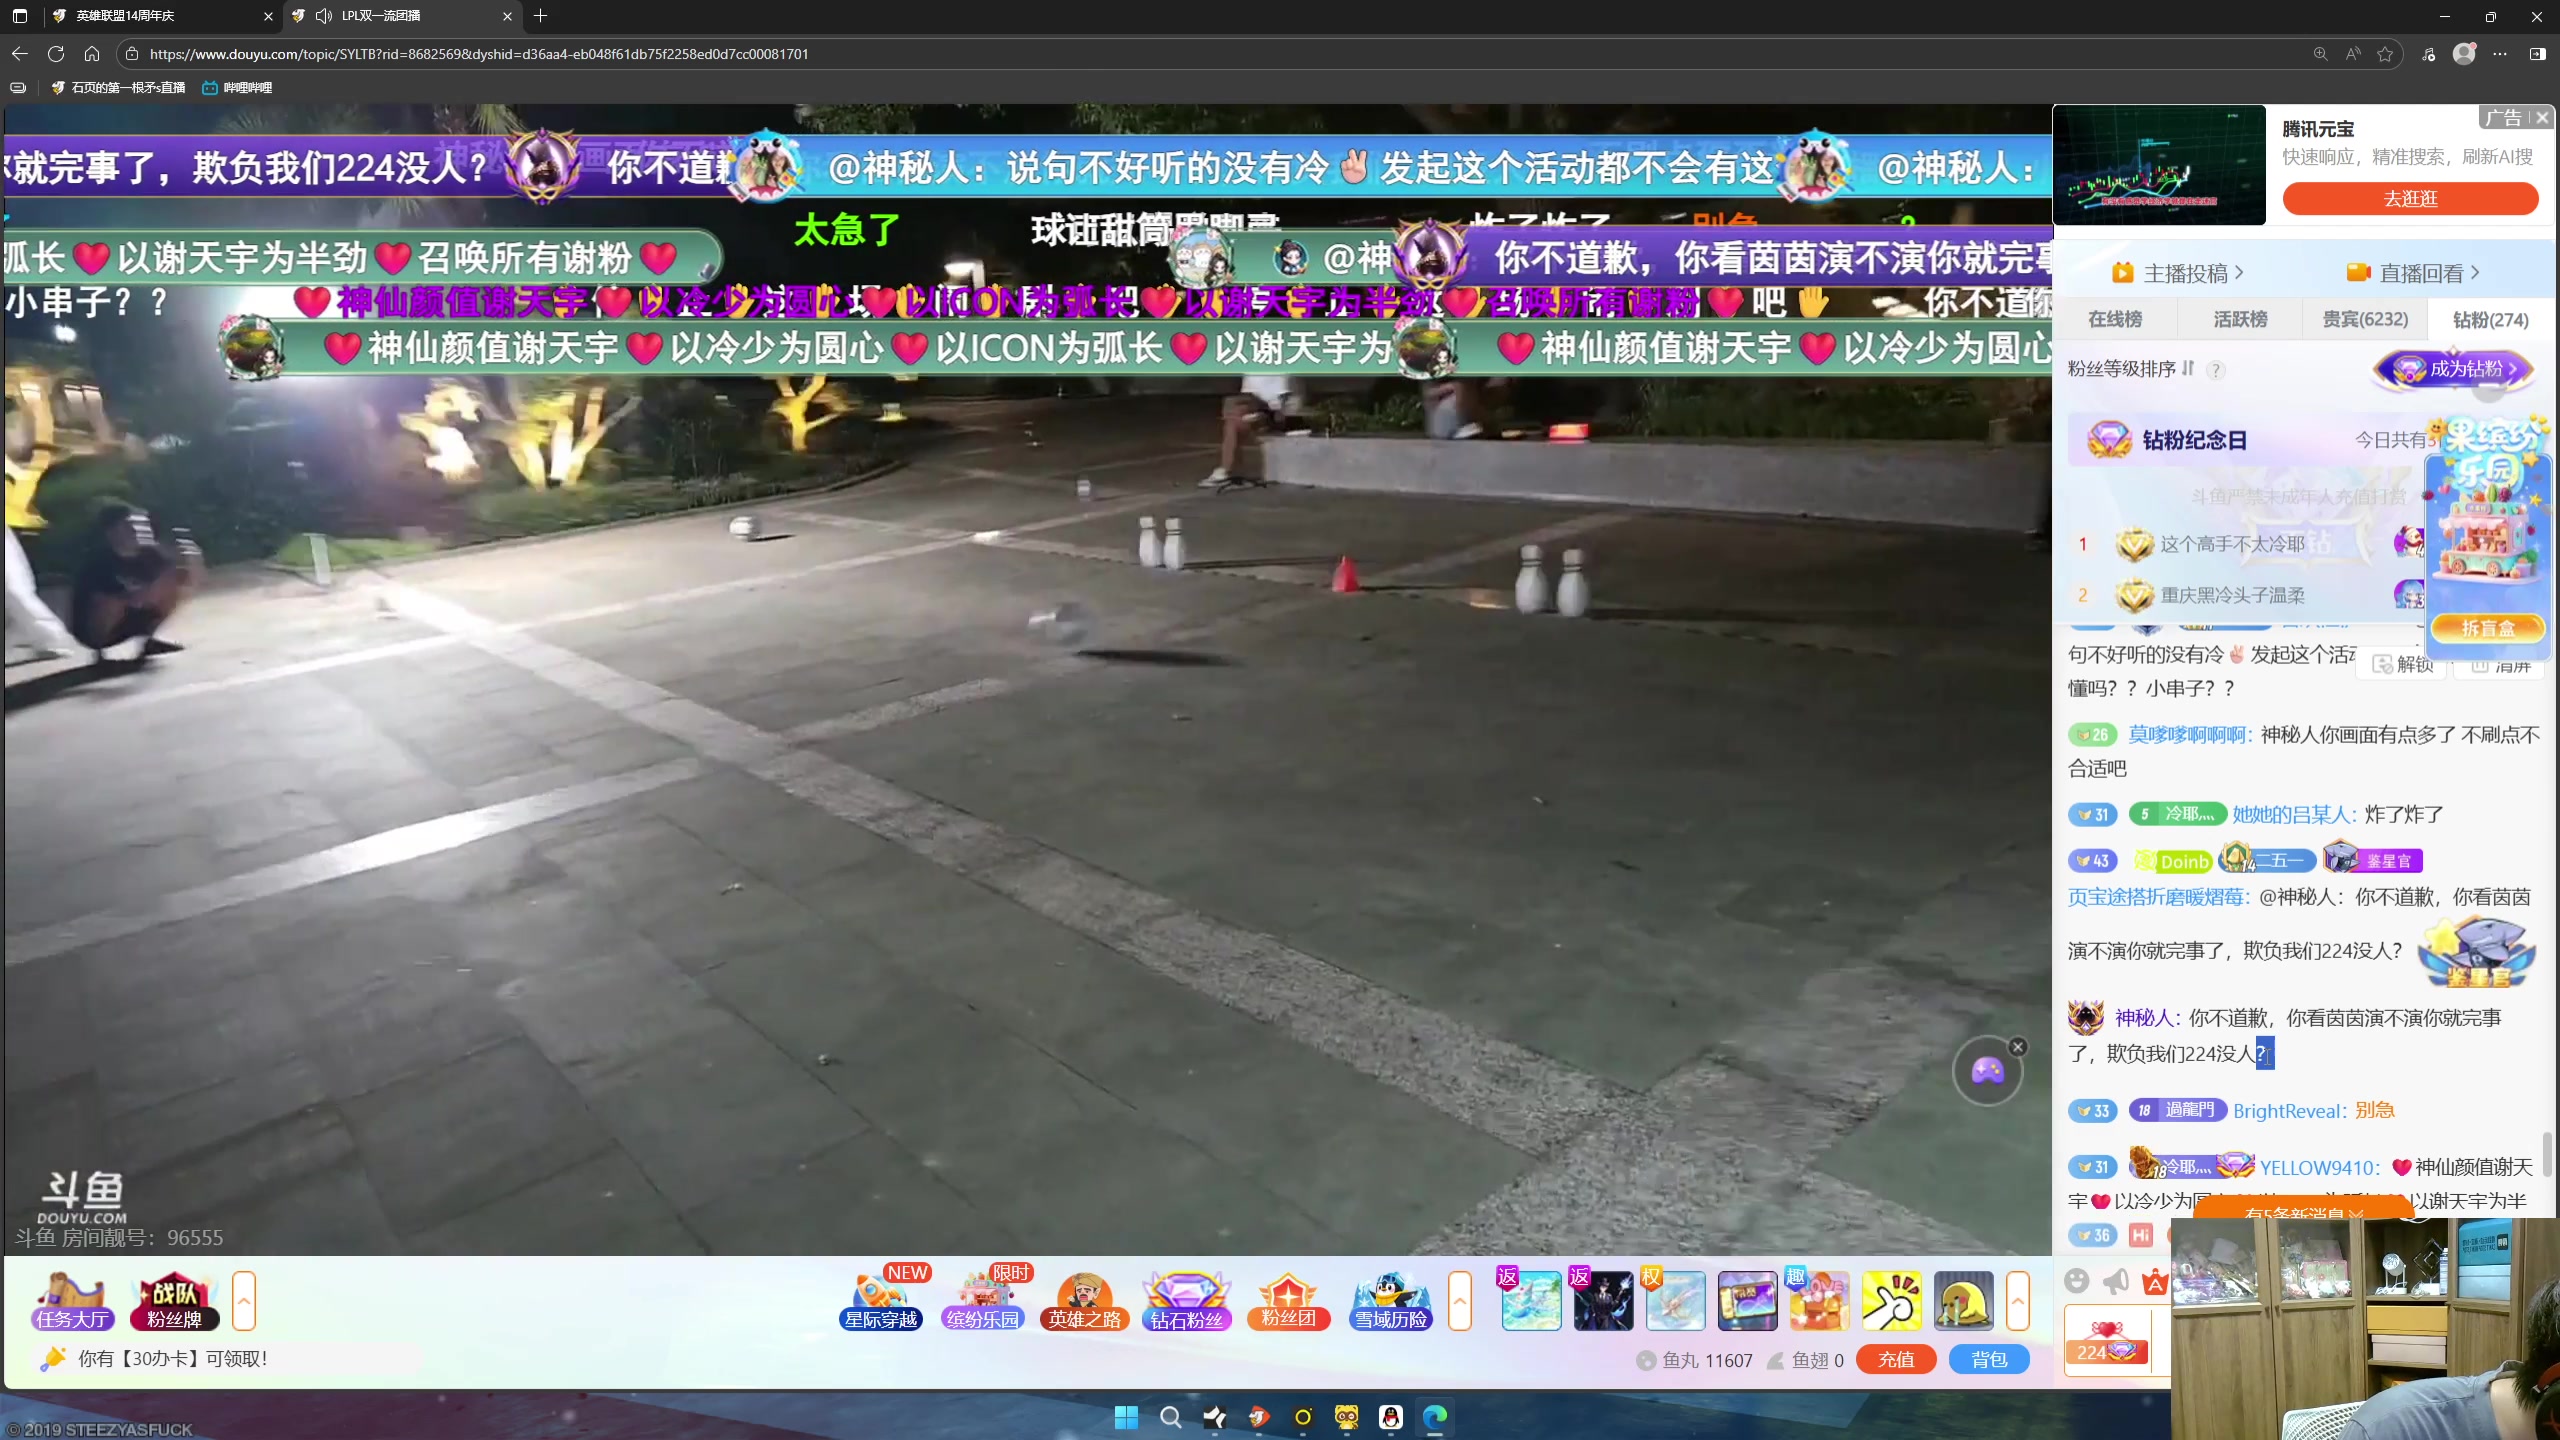Viewport: 2560px width, 1440px height.
Task: Click the 224 heart fan badge
Action: pos(2107,1344)
